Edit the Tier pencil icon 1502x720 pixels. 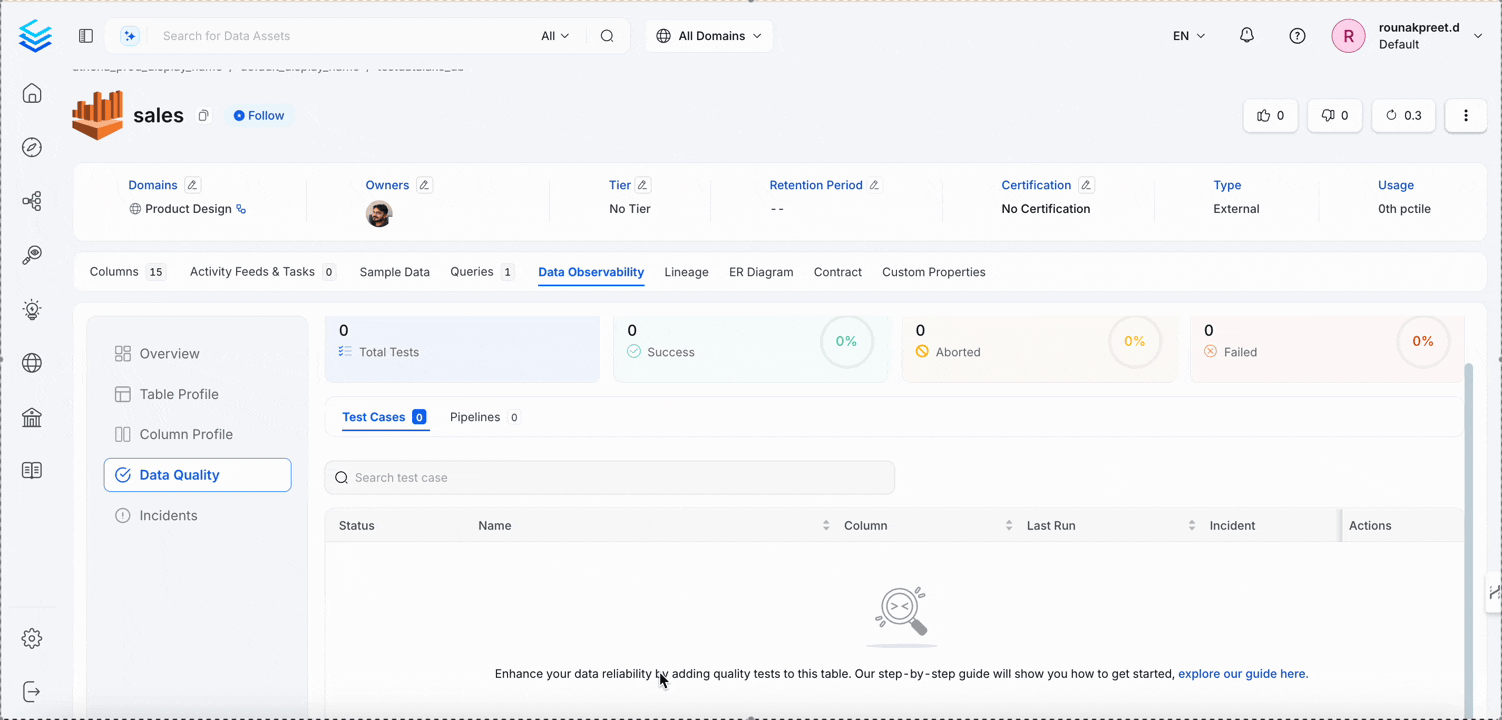(x=643, y=185)
